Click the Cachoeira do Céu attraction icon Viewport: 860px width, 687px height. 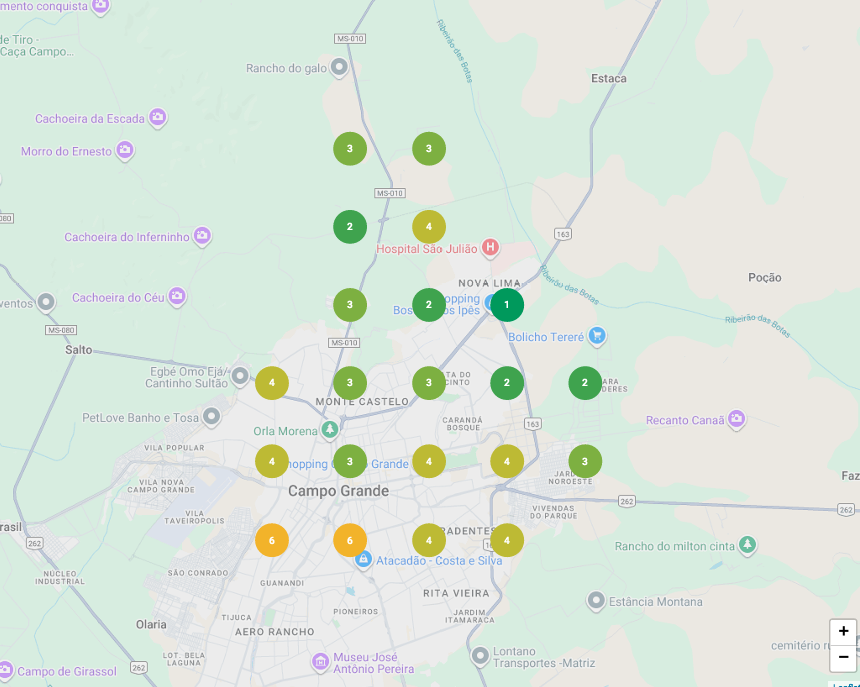pyautogui.click(x=177, y=296)
